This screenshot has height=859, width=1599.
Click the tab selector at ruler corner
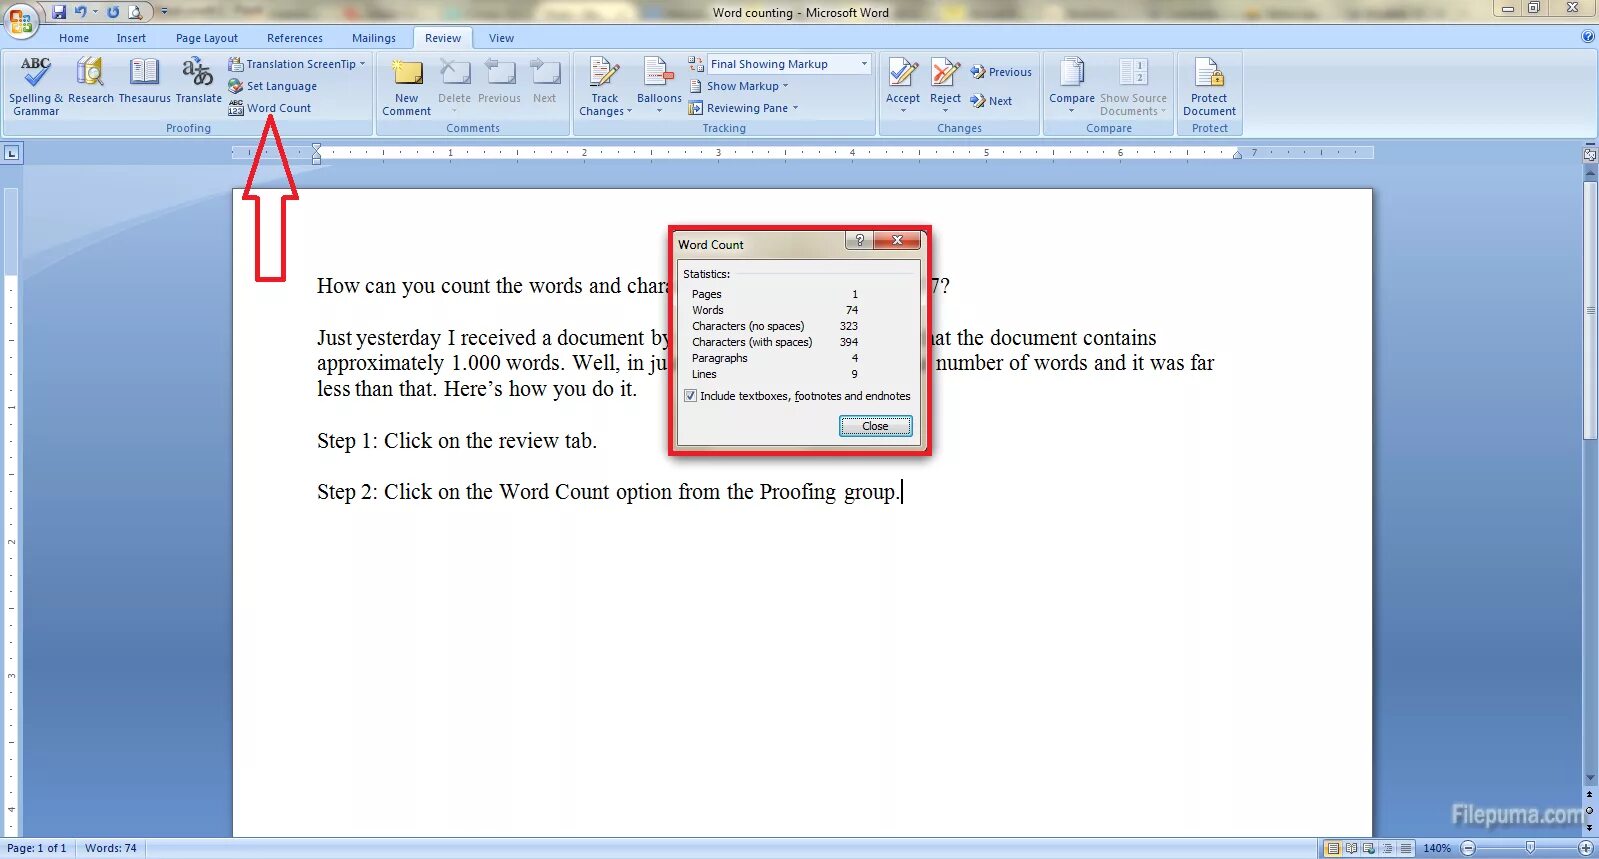tap(12, 153)
